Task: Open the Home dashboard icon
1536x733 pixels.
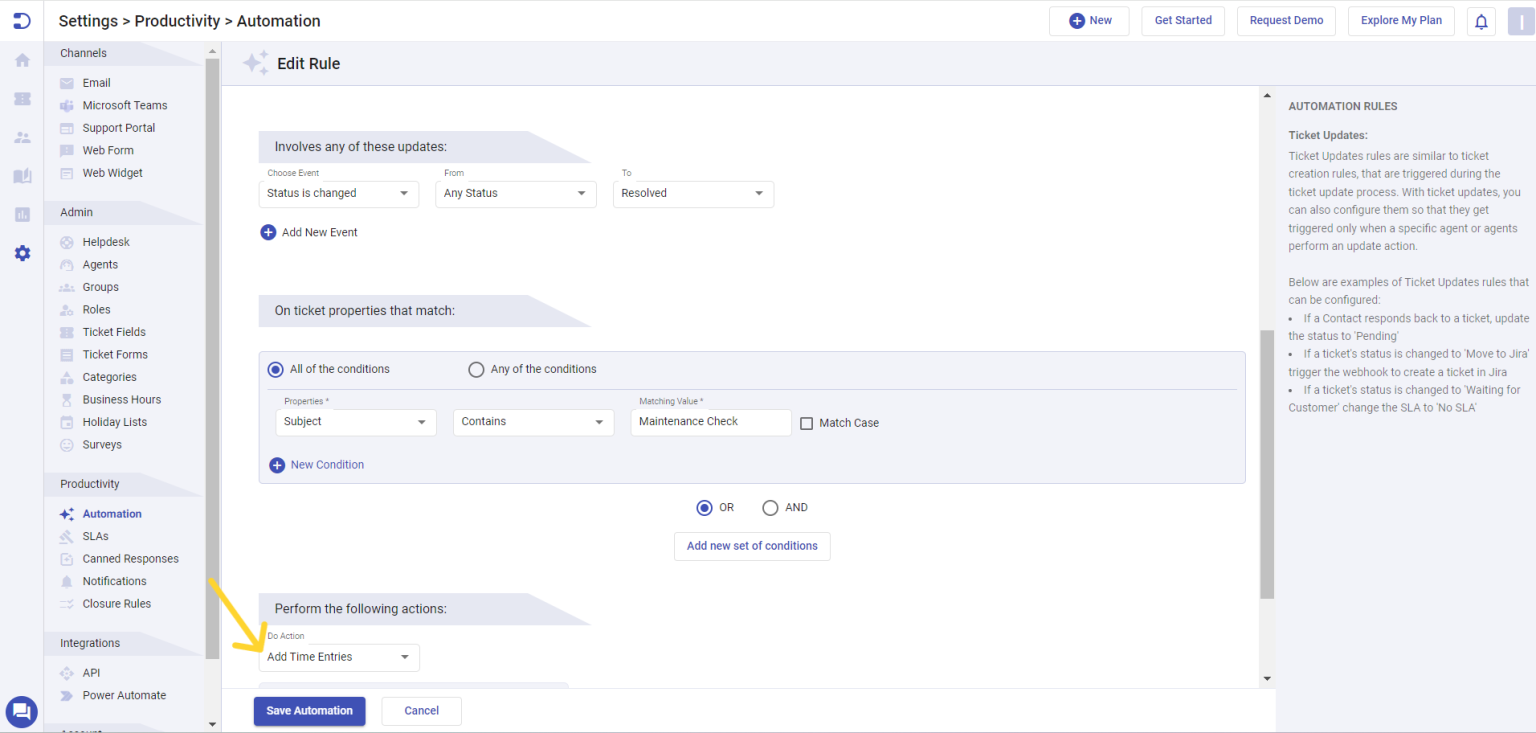Action: point(21,60)
